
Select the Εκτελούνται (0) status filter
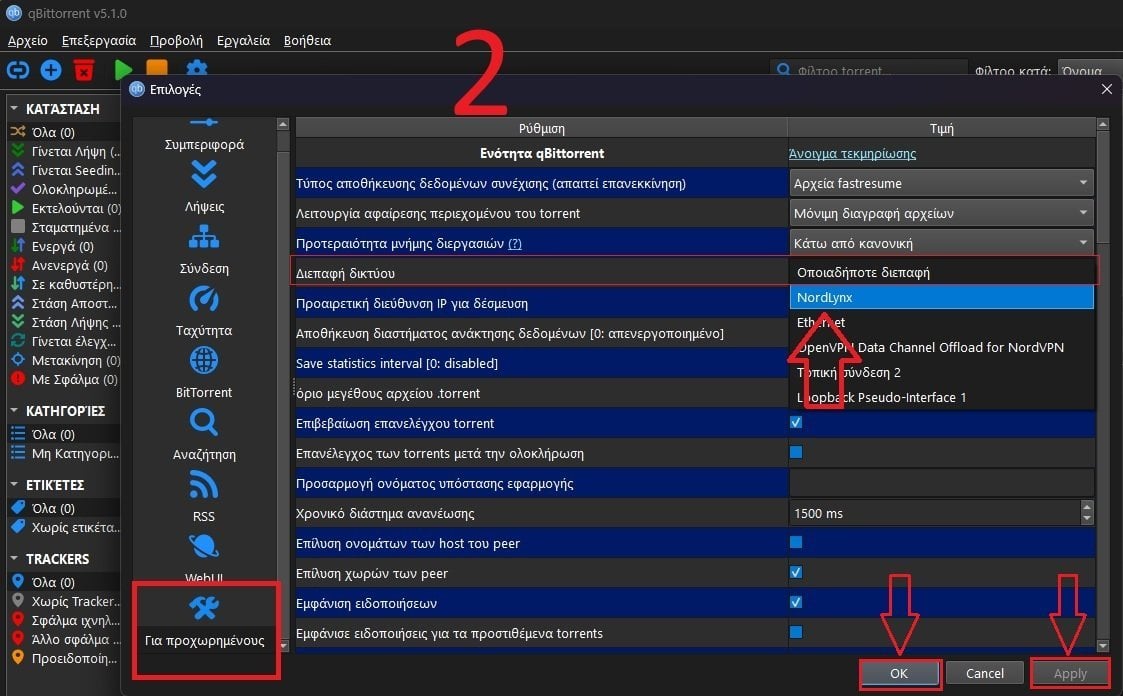coord(64,208)
